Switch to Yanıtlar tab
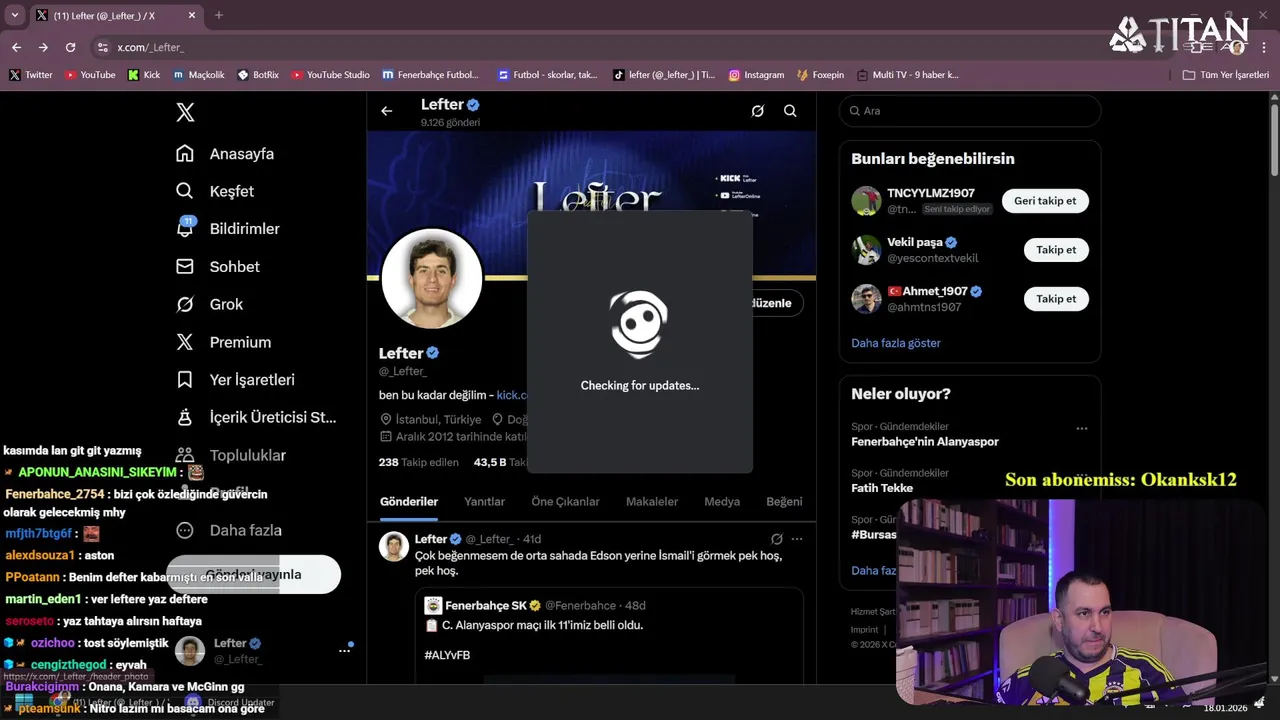1280x720 pixels. coord(484,502)
